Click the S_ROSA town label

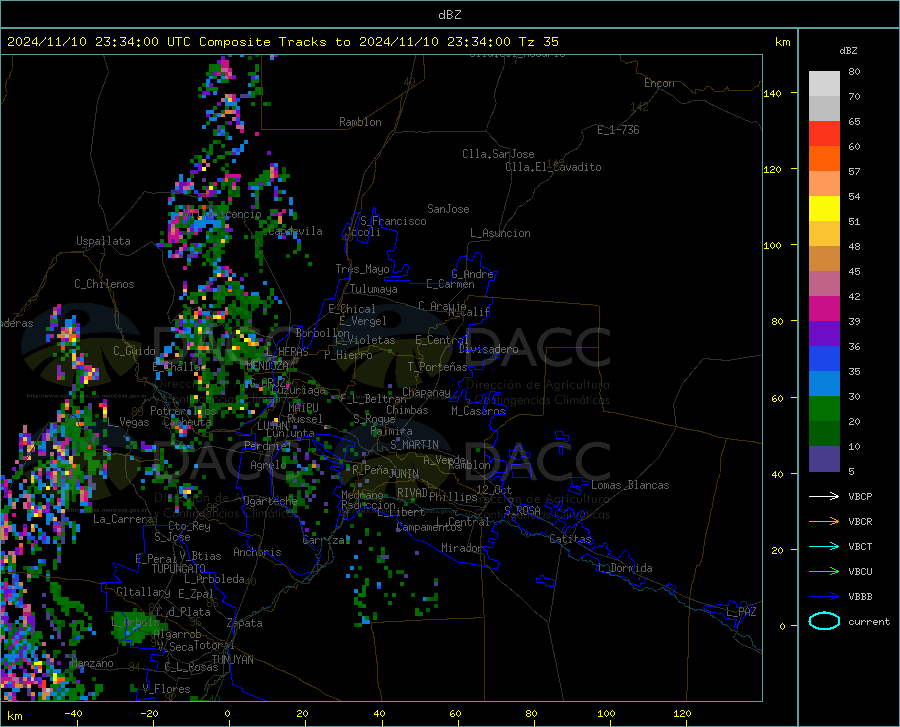coord(522,510)
